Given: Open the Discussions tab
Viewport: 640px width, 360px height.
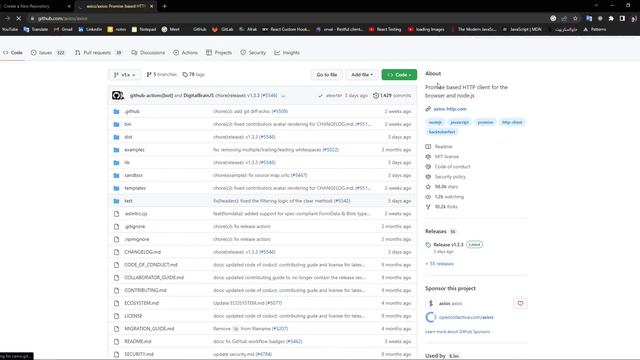Looking at the screenshot, I should (x=148, y=53).
